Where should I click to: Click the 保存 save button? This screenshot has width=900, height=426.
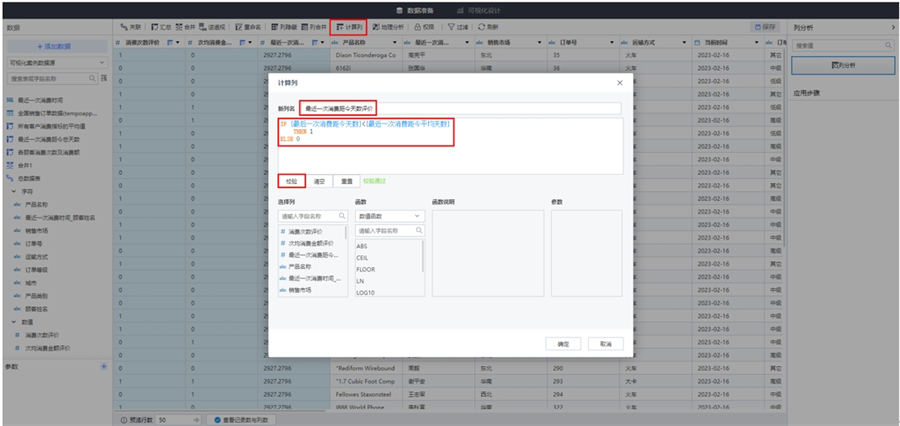[x=765, y=27]
